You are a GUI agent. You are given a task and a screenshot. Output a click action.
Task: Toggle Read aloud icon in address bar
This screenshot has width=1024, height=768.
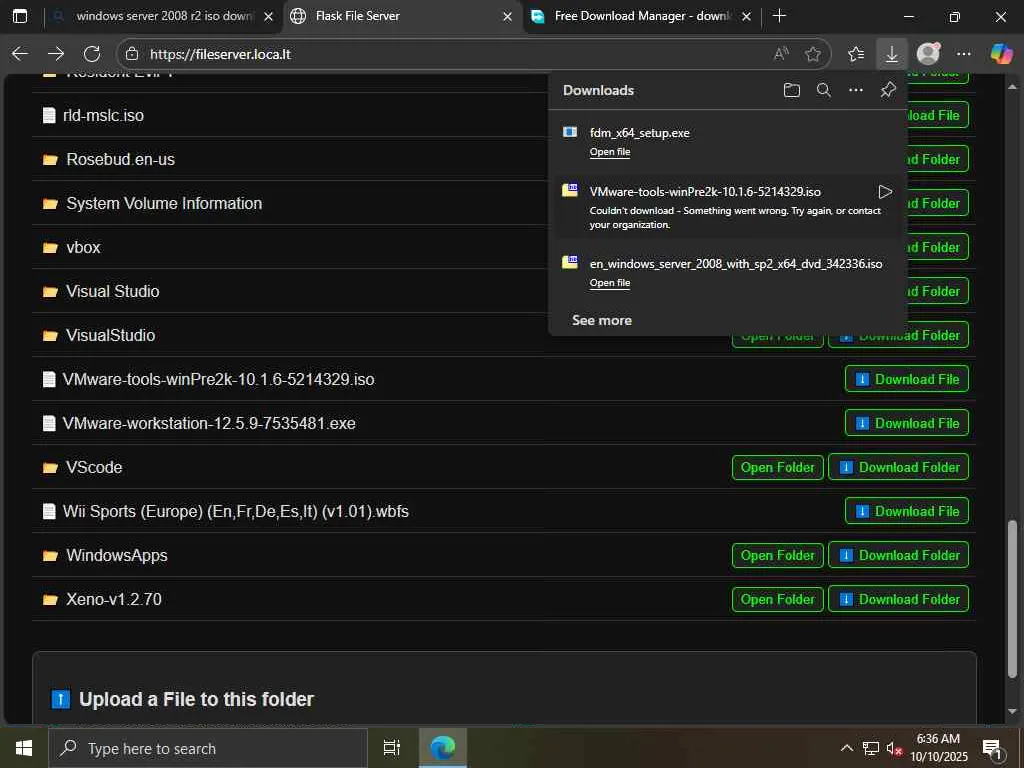781,54
